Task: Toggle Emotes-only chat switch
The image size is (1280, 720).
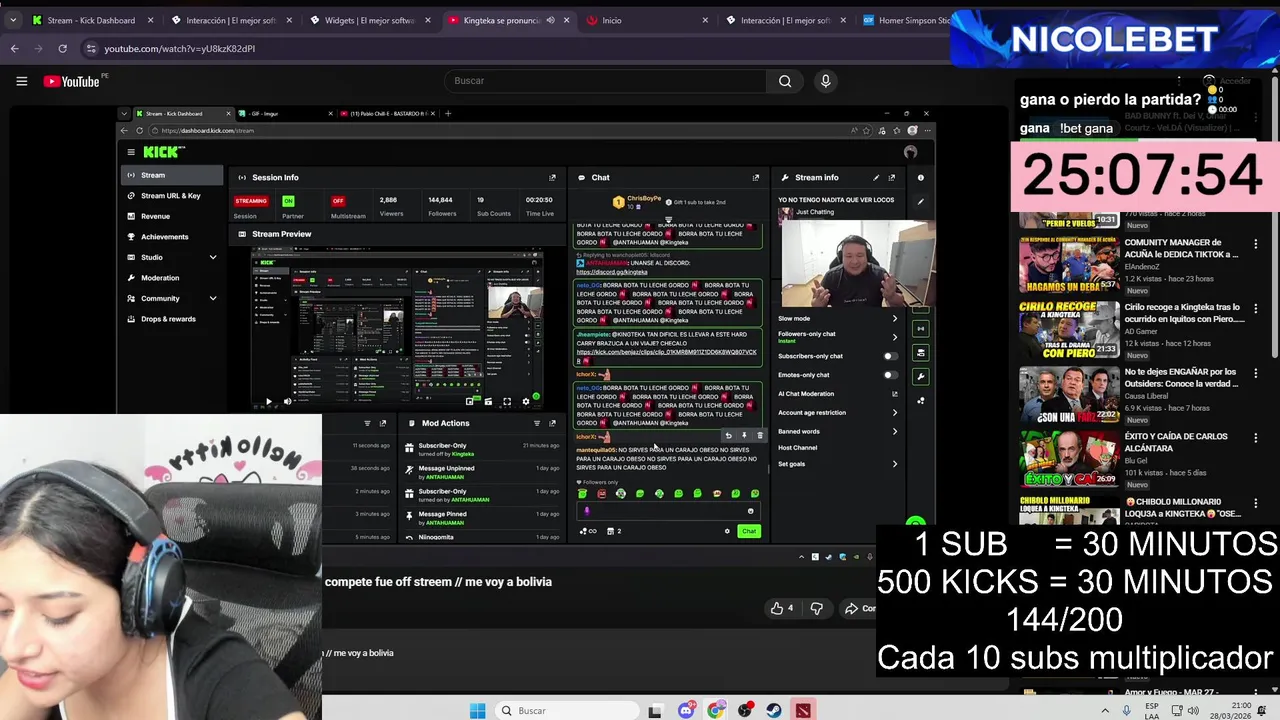Action: pyautogui.click(x=890, y=375)
